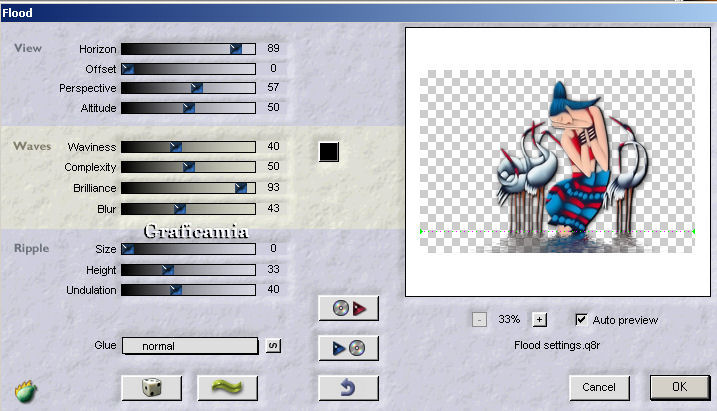Open the Glue mode box showing normal
This screenshot has height=411, width=717.
pos(190,346)
